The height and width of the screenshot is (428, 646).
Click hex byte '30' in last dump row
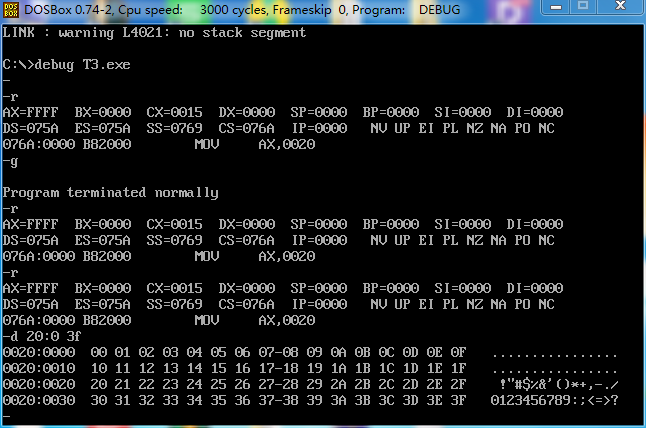click(x=98, y=400)
